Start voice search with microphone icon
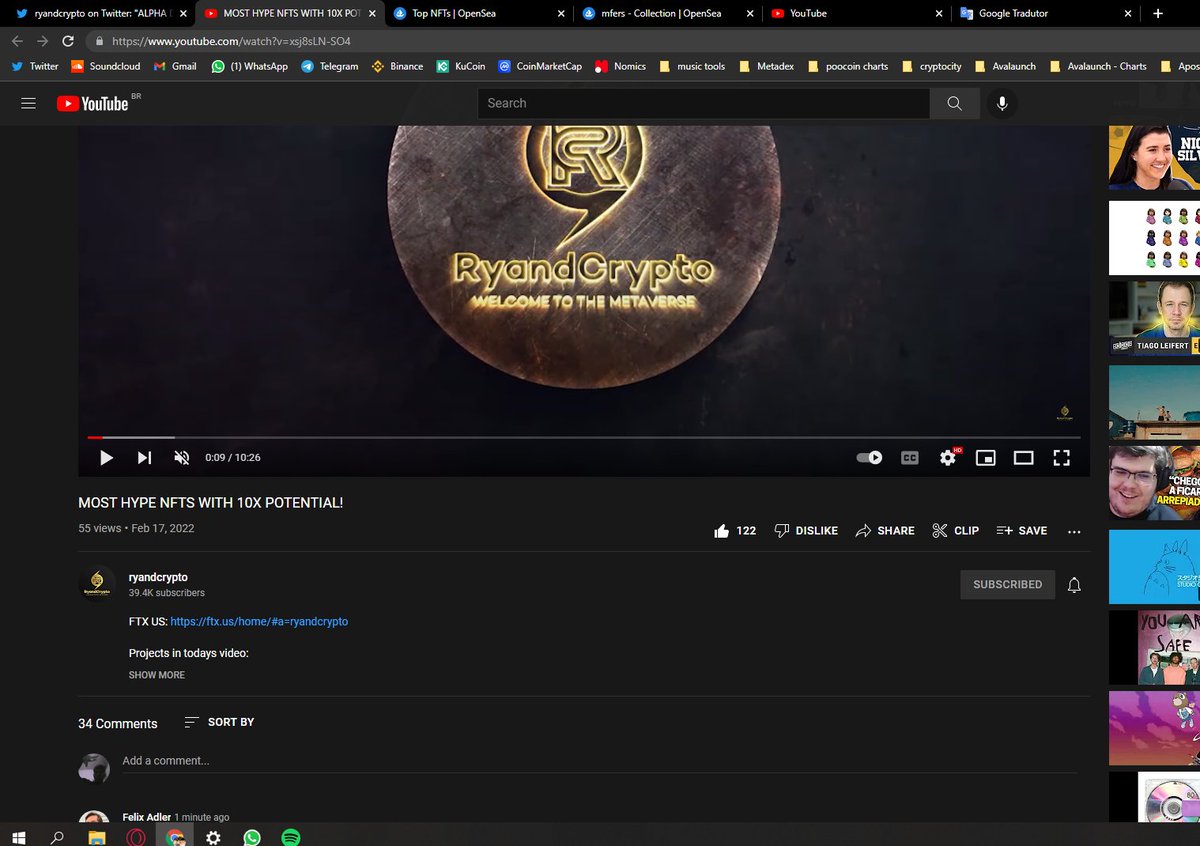The image size is (1200, 846). [1002, 103]
